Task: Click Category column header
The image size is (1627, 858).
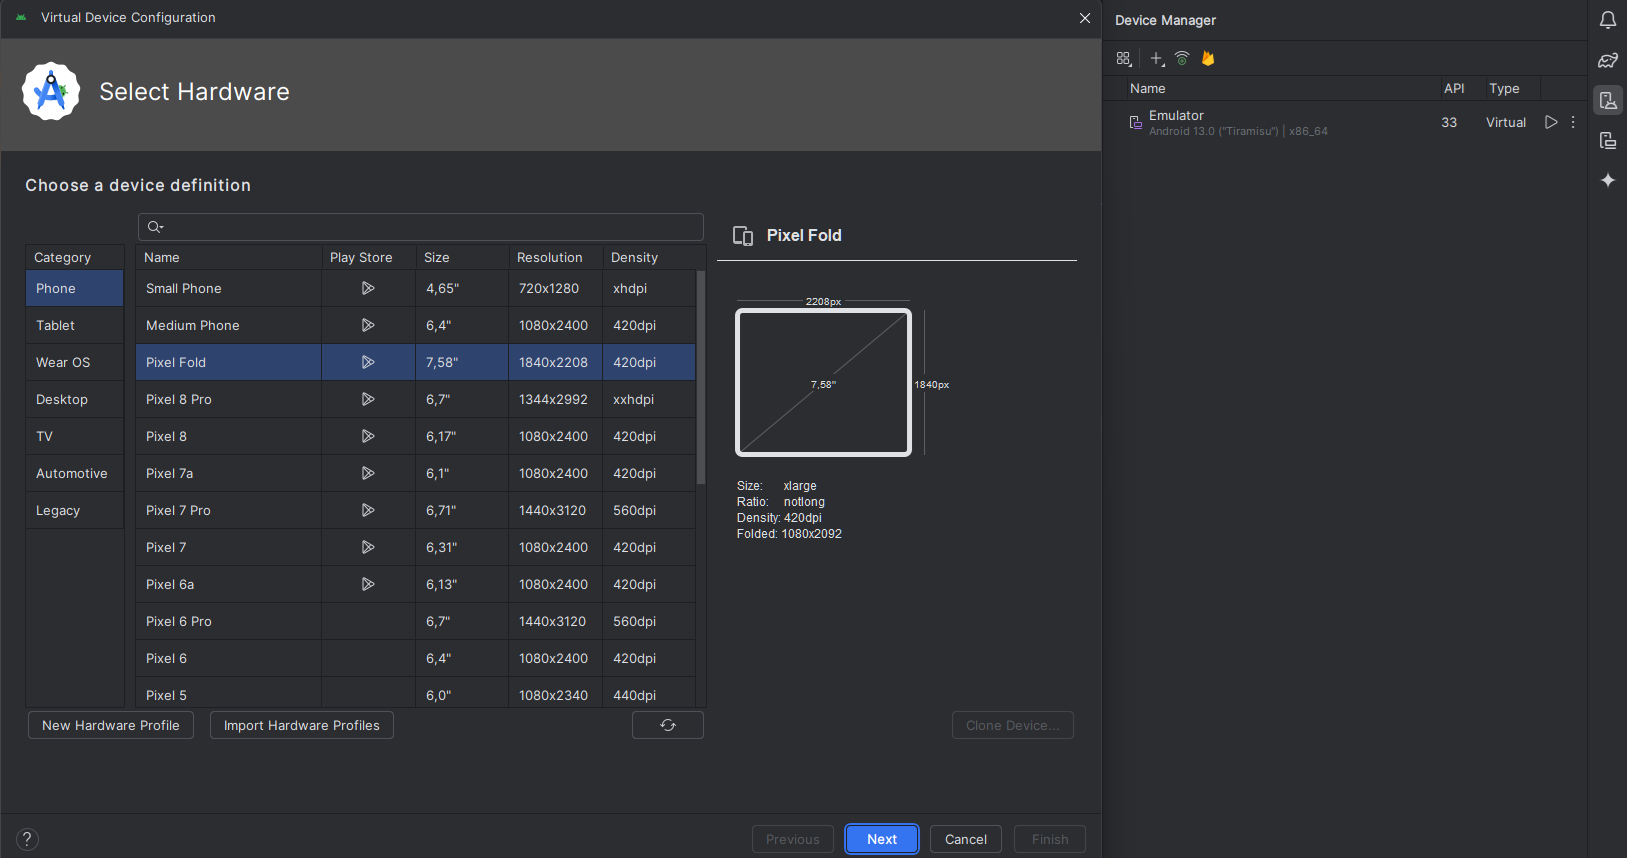Action: tap(75, 257)
